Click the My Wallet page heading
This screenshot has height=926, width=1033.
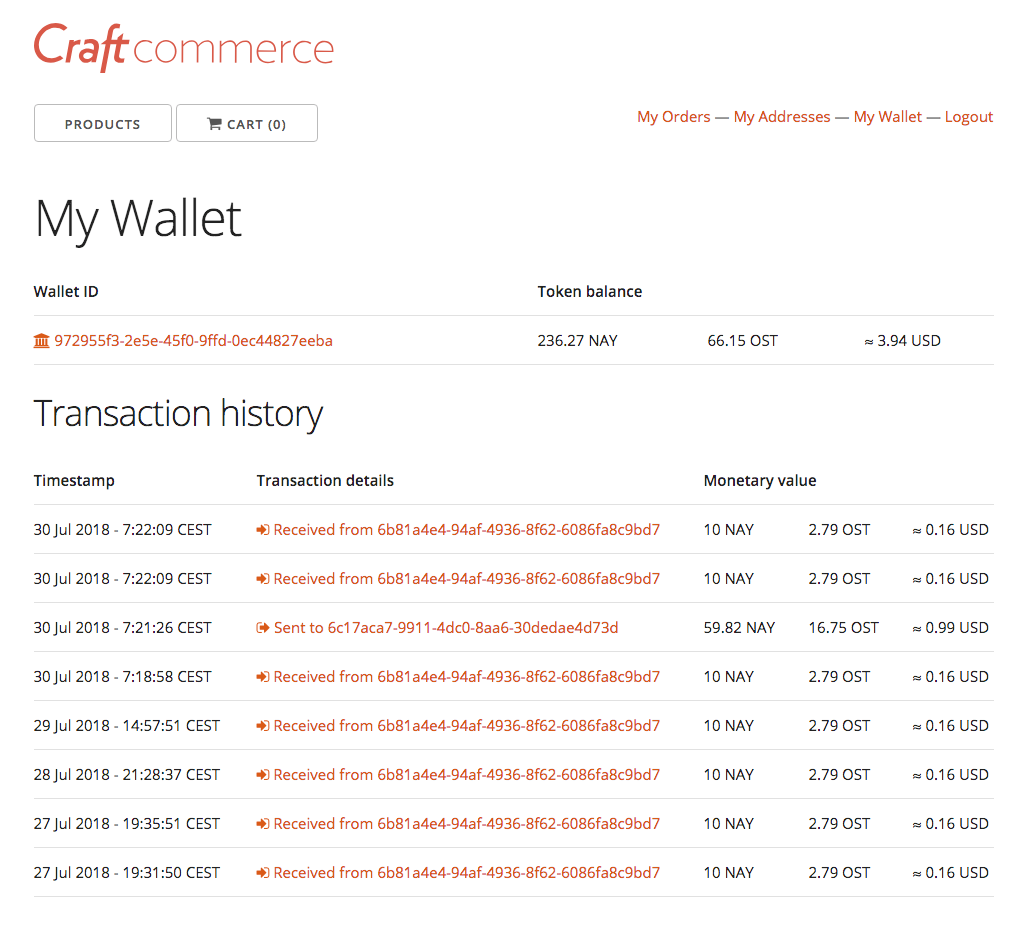point(138,219)
